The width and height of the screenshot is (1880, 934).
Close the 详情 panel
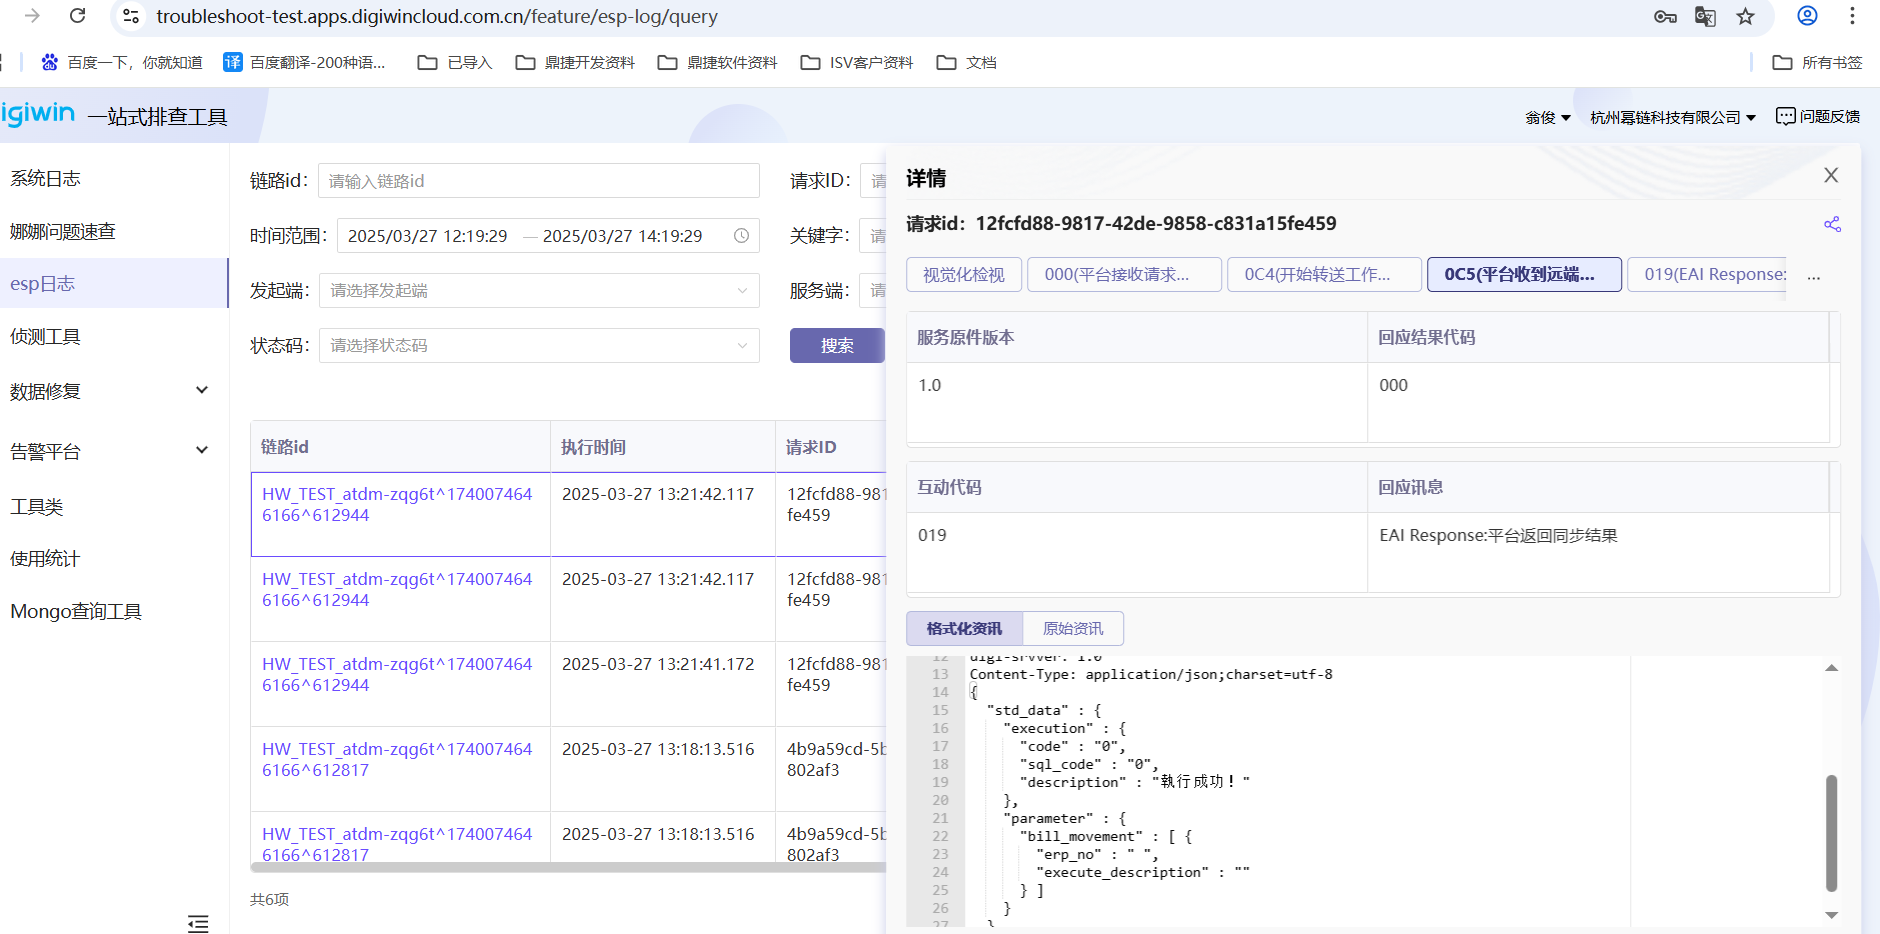(1831, 175)
